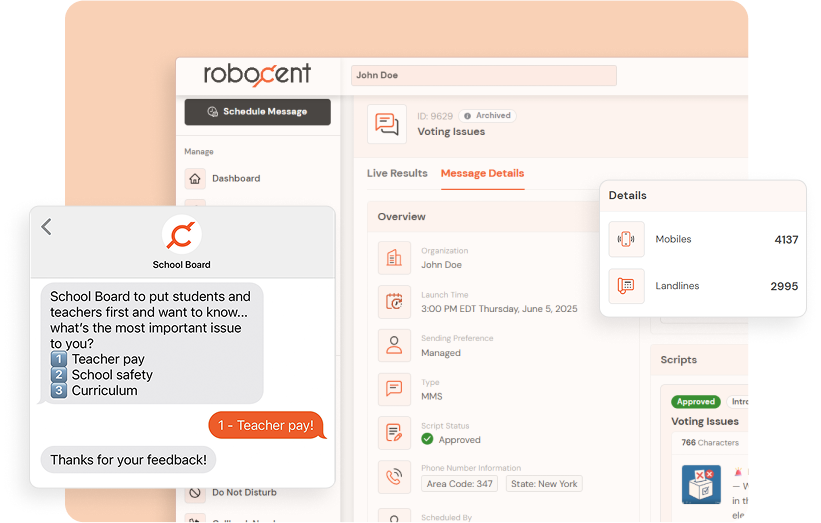Click the State: New York tag
This screenshot has width=821, height=523.
(x=544, y=484)
